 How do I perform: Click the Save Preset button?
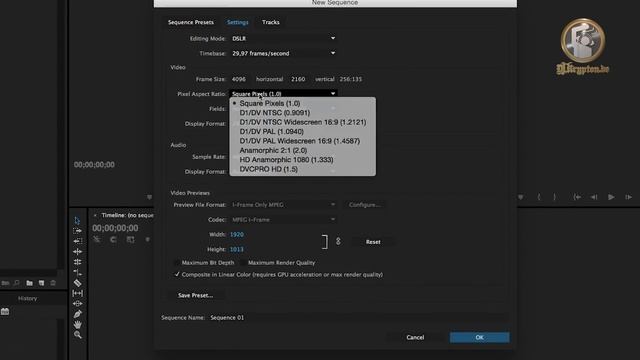(x=195, y=295)
